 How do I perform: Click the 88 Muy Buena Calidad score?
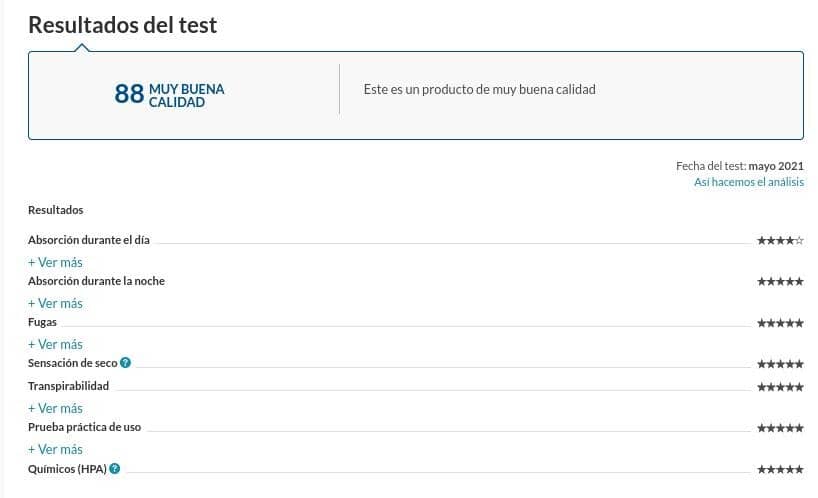169,95
